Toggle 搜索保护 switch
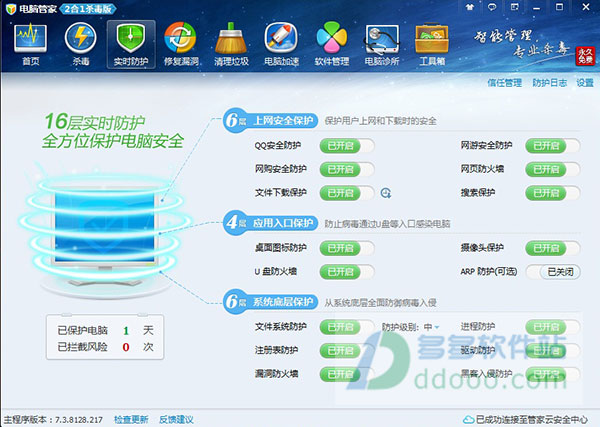 pyautogui.click(x=553, y=193)
